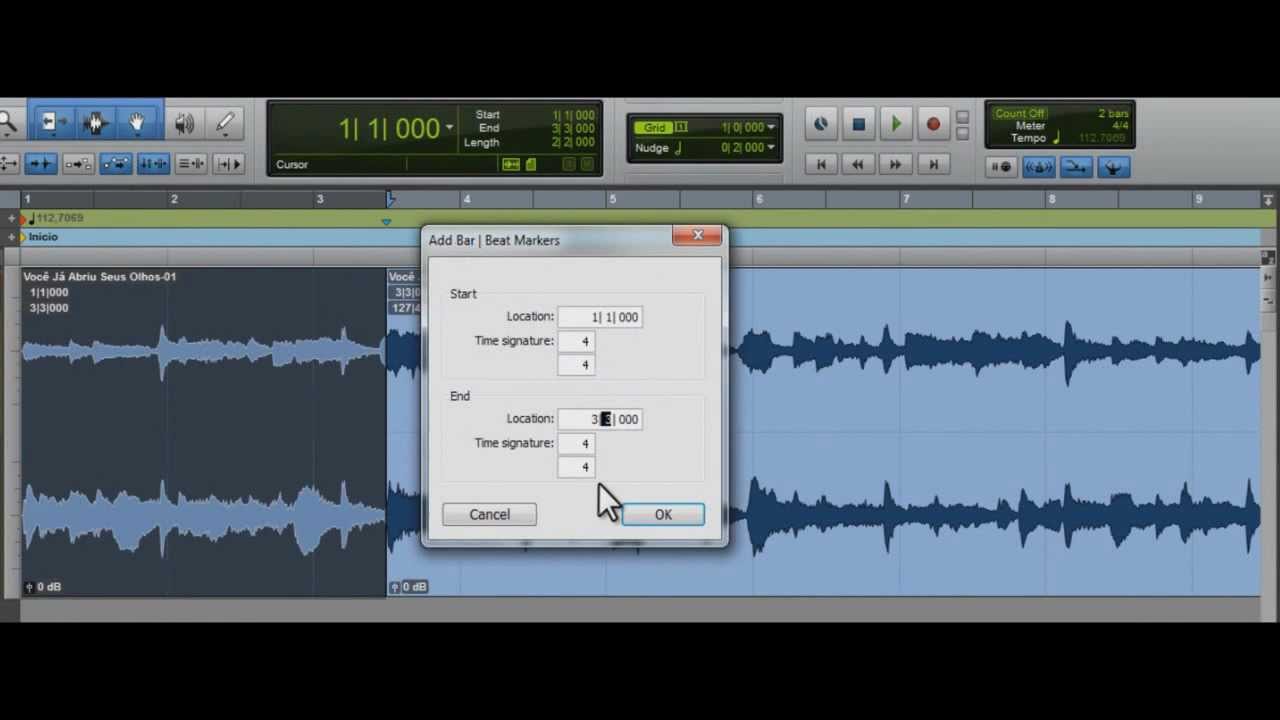Click the Rewind transport button
The image size is (1280, 720).
coord(858,164)
